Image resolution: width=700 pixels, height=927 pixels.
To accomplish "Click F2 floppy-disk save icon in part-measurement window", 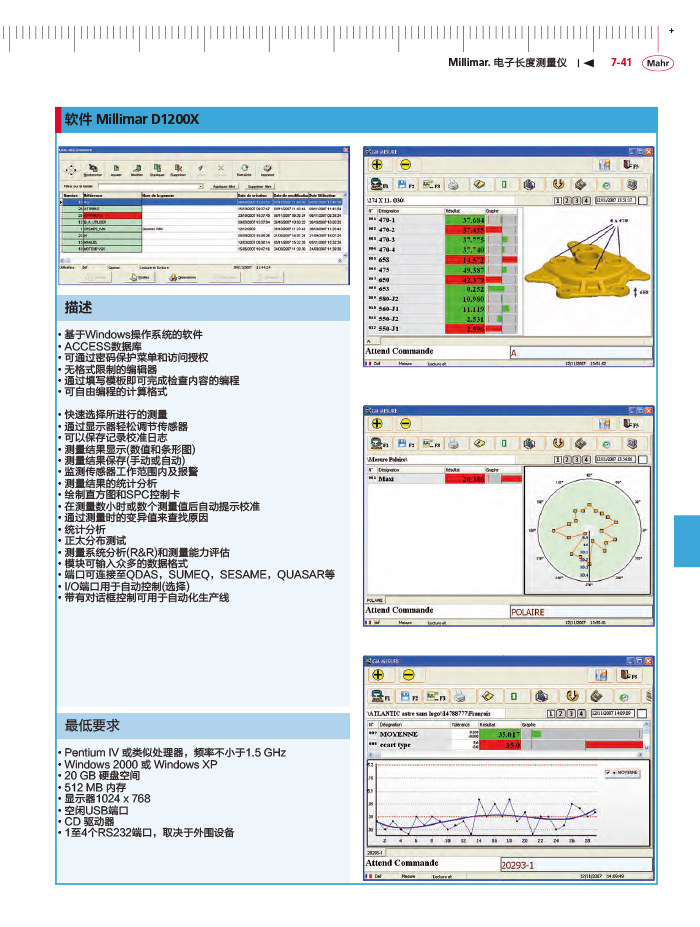I will 405,185.
